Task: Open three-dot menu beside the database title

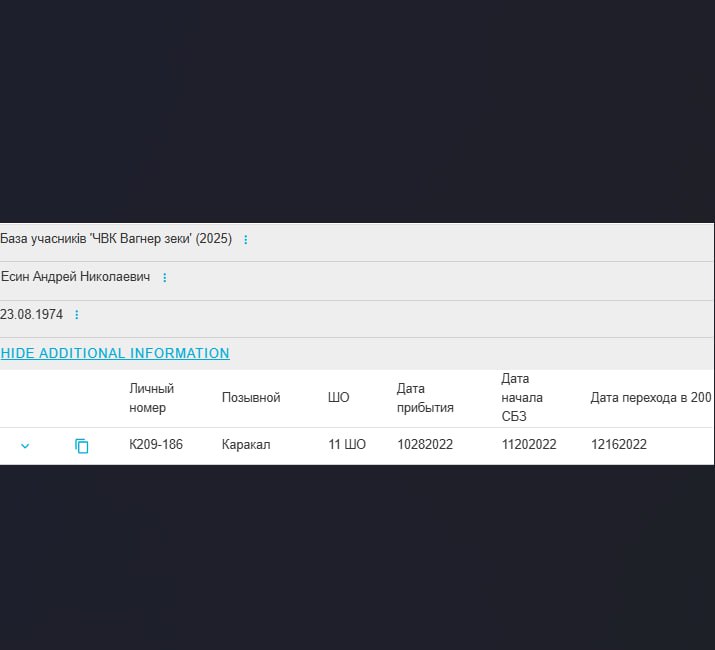Action: [246, 240]
